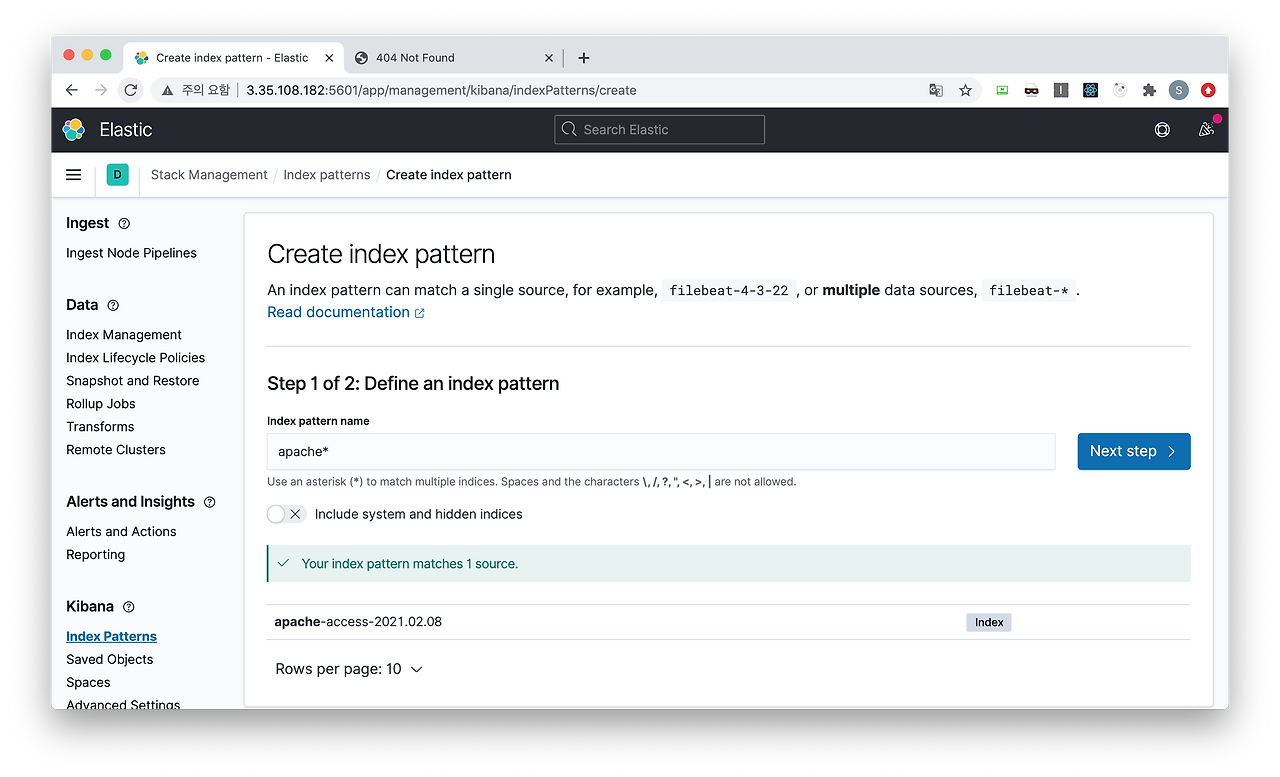Viewport: 1280px width, 777px height.
Task: Open a new browser tab
Action: (584, 58)
